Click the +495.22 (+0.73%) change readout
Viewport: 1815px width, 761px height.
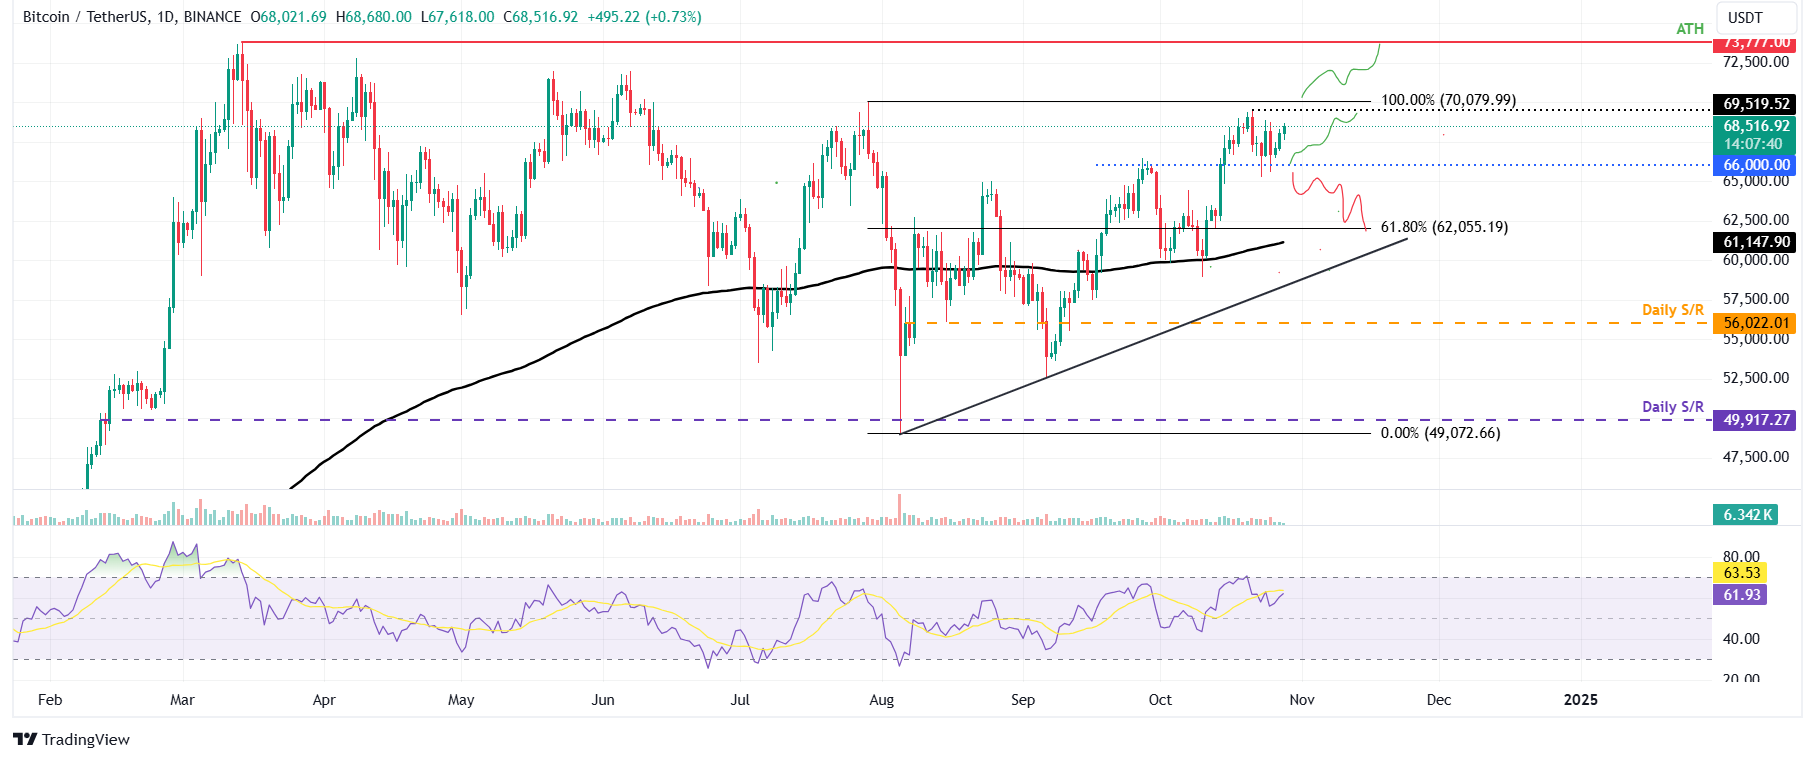pyautogui.click(x=643, y=17)
